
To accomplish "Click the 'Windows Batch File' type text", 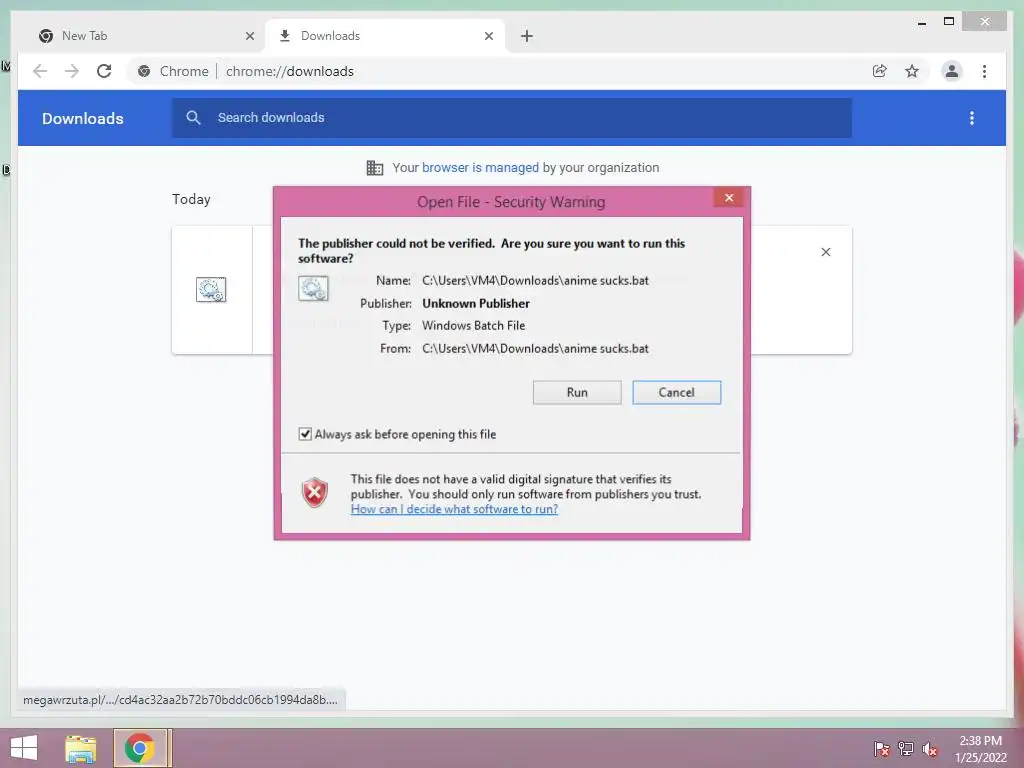I will click(473, 326).
